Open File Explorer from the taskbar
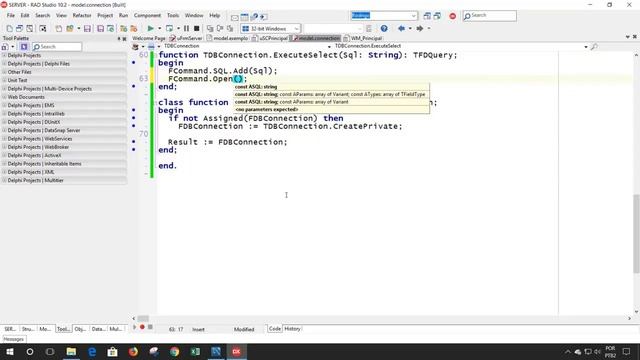 click(71, 351)
